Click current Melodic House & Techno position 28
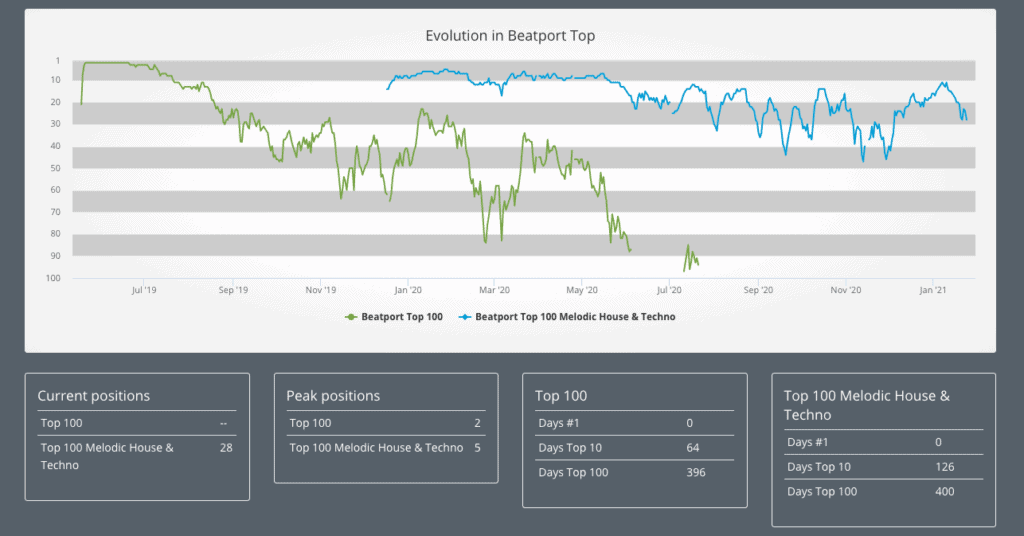1024x536 pixels. 226,448
